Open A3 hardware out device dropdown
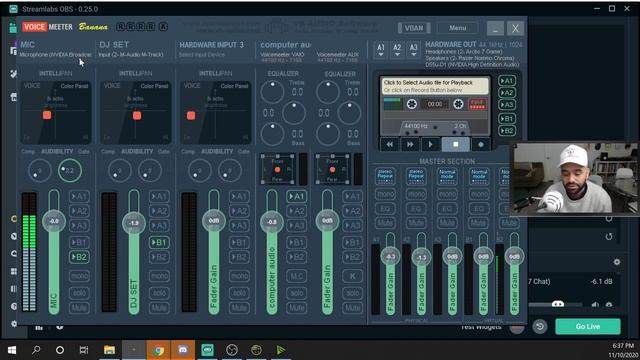Viewport: 640px width, 360px height. point(413,50)
